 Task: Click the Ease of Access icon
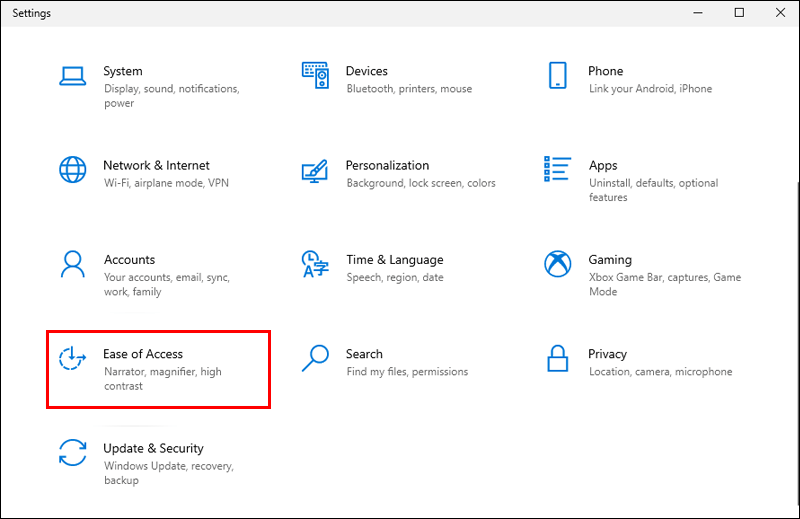pos(72,358)
